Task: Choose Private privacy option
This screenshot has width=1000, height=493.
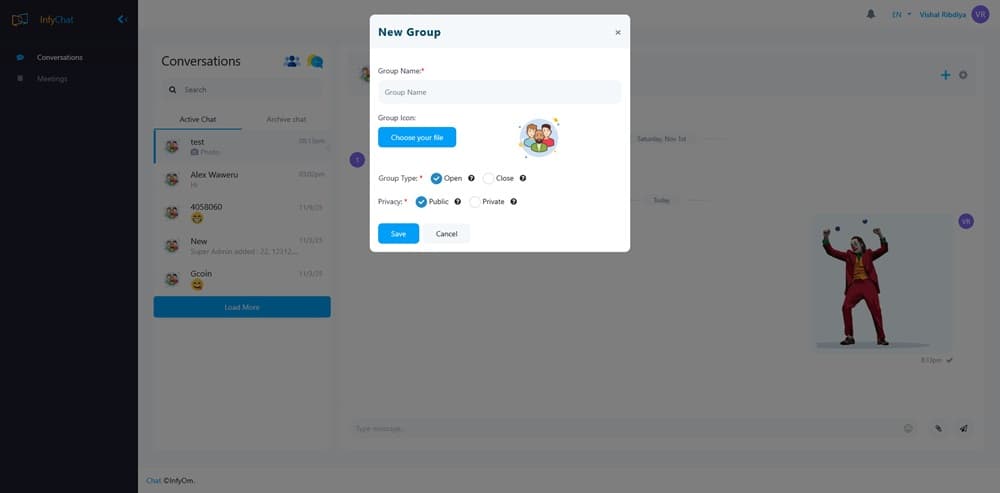Action: 476,201
